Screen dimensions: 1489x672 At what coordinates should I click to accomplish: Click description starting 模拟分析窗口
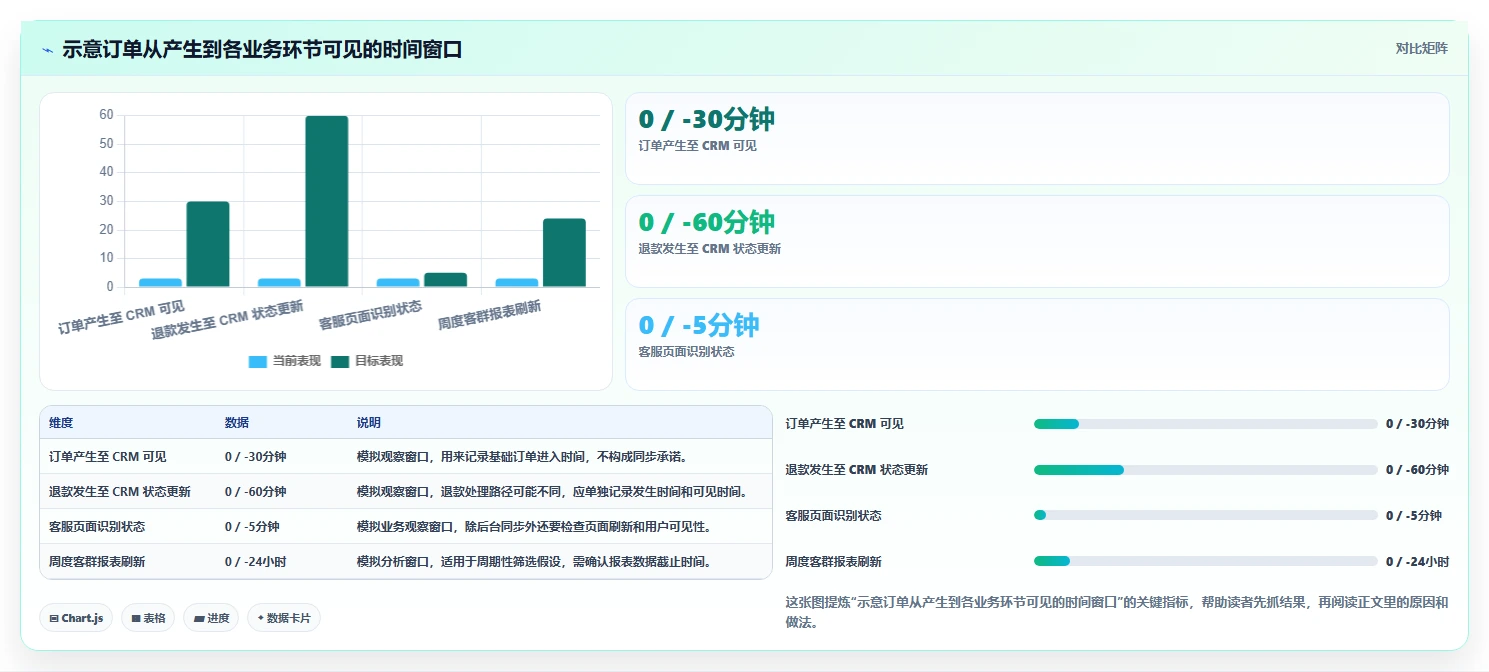click(x=534, y=562)
